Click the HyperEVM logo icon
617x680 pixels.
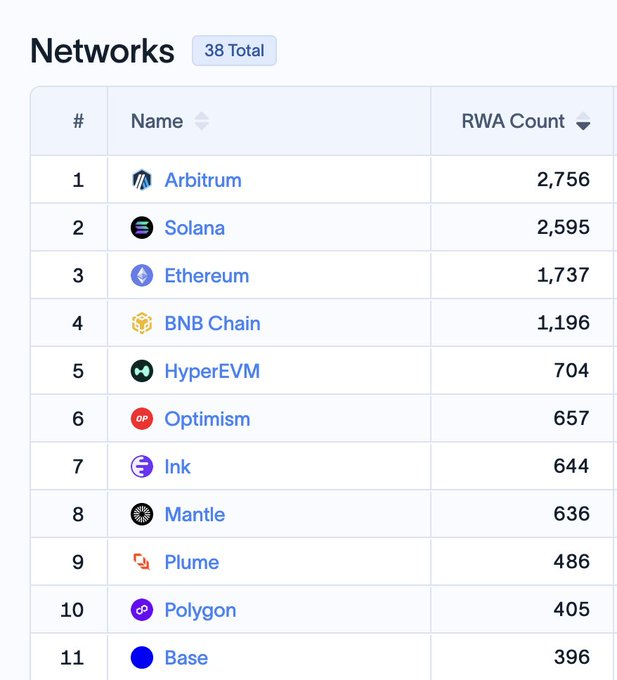[142, 371]
